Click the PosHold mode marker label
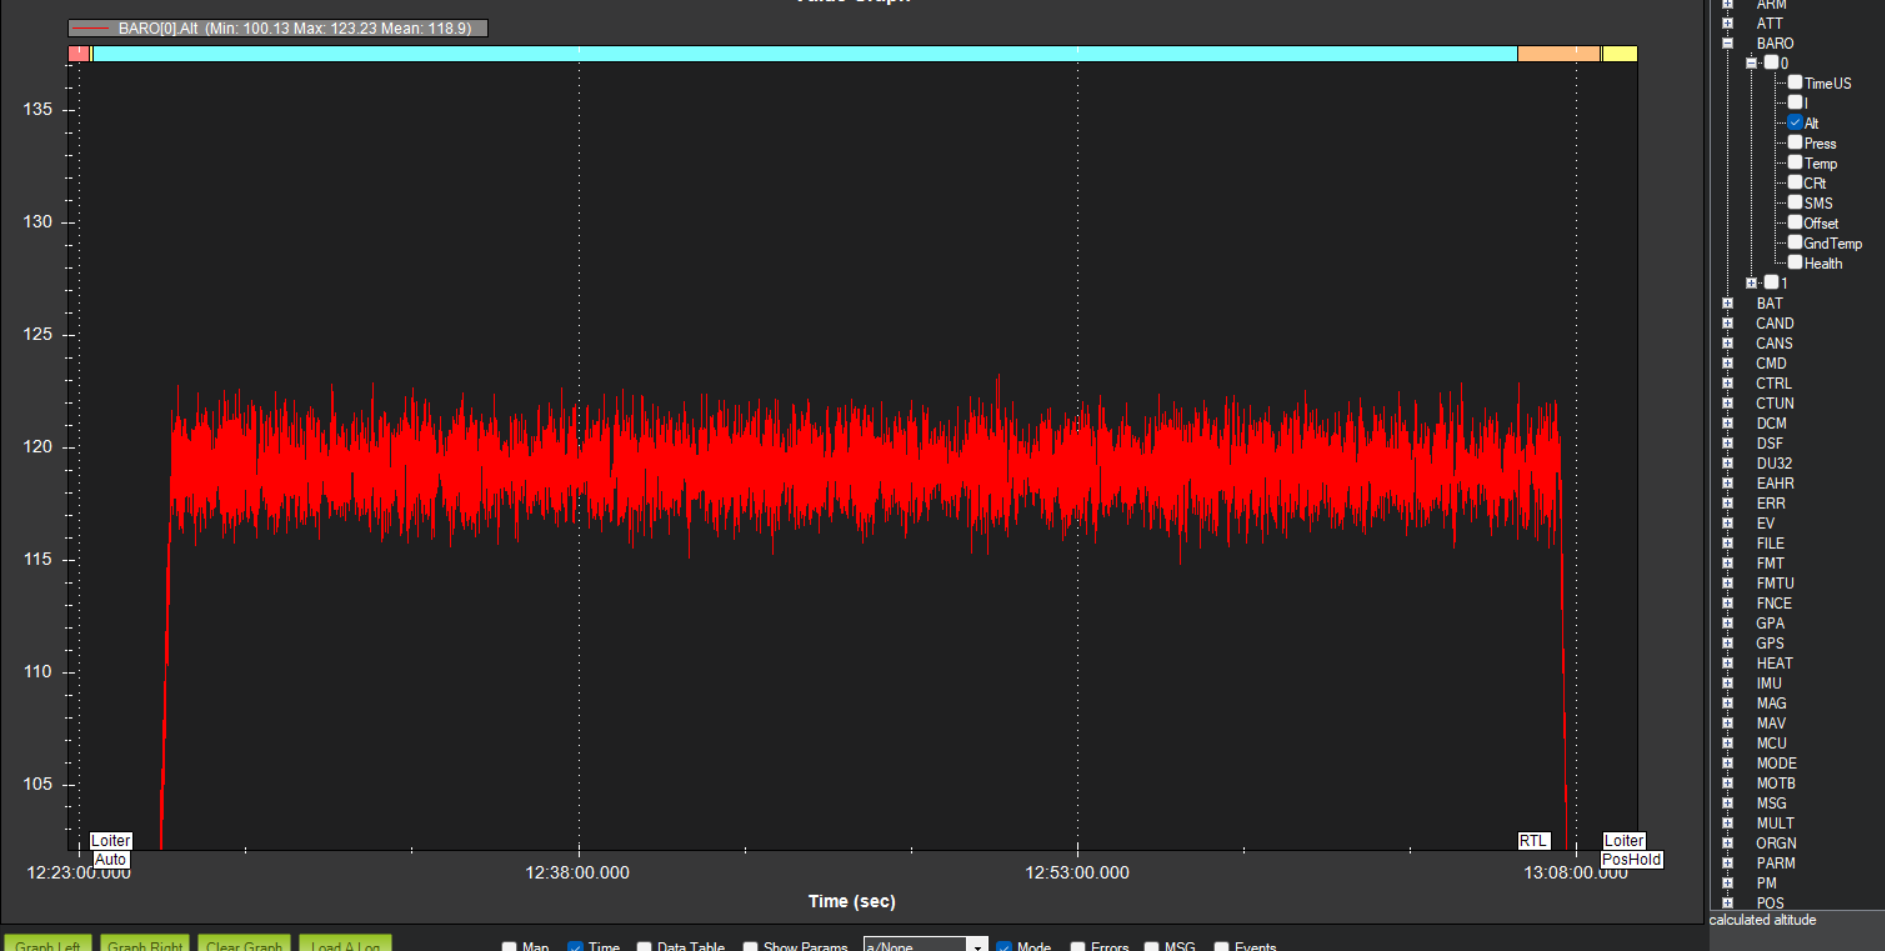 click(1631, 859)
